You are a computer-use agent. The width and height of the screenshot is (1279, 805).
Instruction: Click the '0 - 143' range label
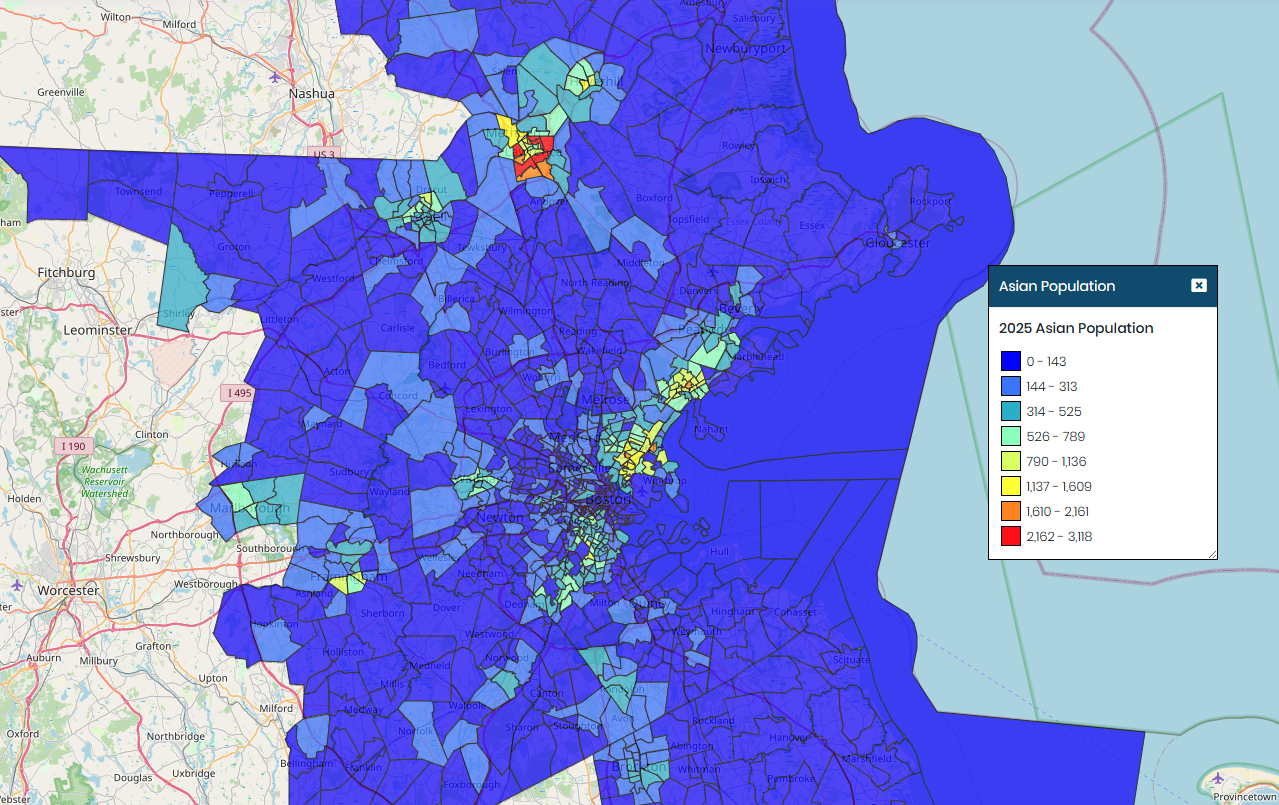[1046, 362]
